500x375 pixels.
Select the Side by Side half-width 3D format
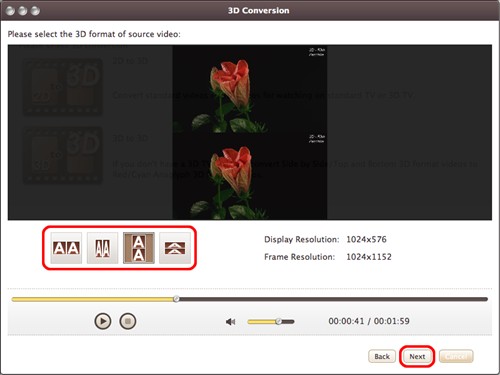click(x=102, y=248)
